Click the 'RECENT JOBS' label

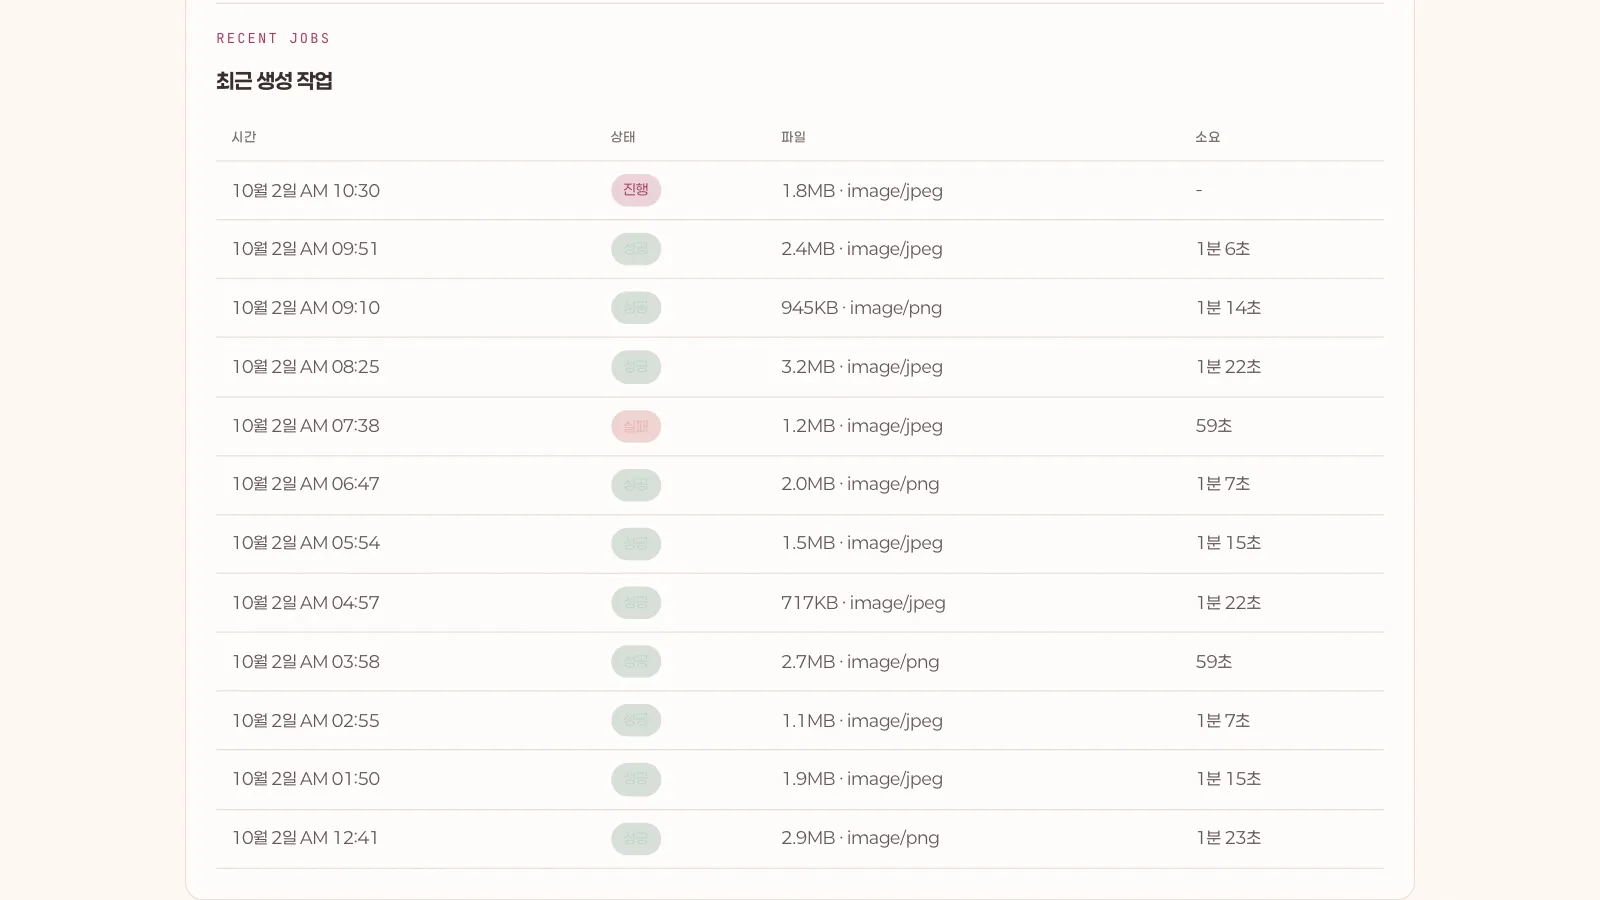(273, 38)
